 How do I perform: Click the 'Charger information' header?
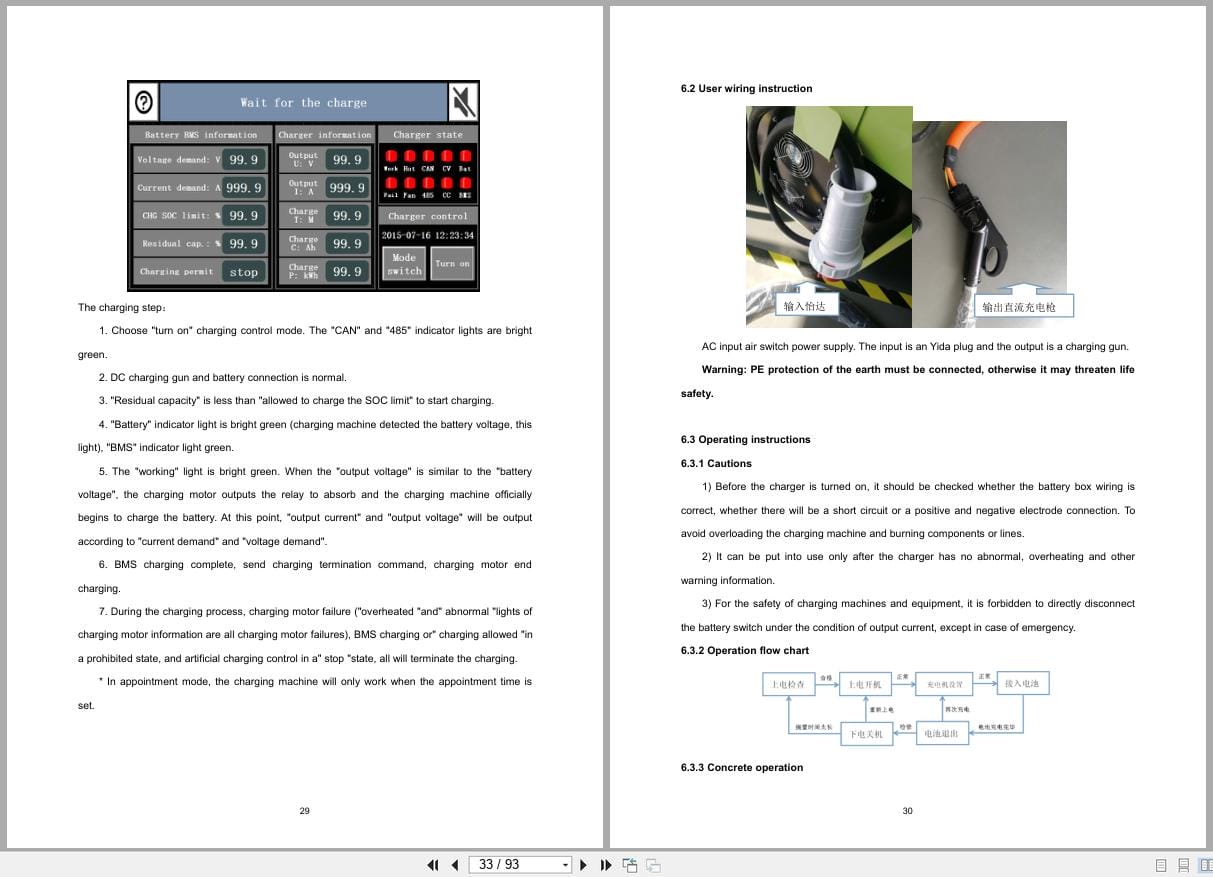tap(324, 134)
